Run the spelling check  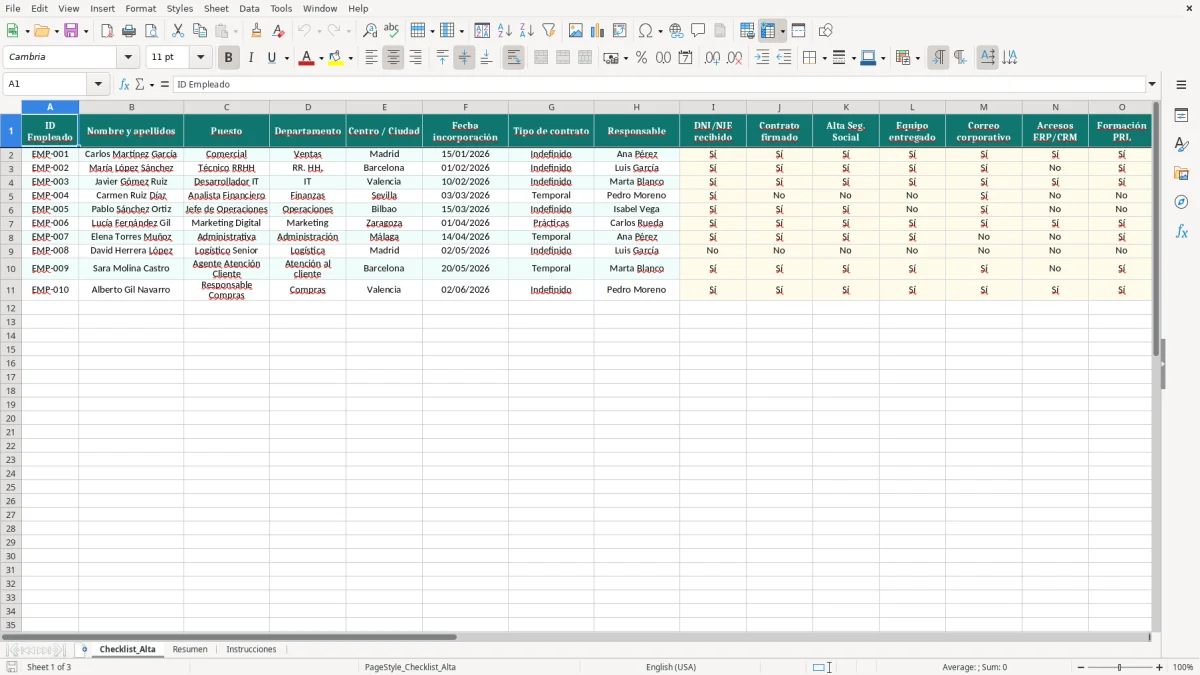coord(392,31)
